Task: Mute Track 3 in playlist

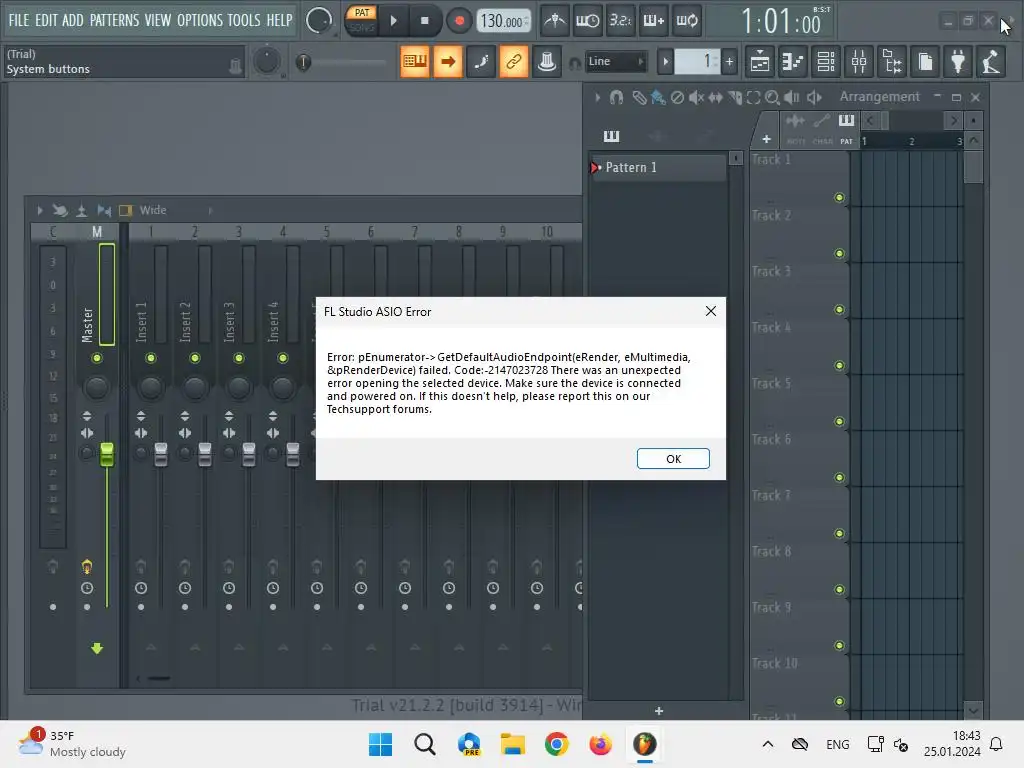Action: pyautogui.click(x=839, y=310)
